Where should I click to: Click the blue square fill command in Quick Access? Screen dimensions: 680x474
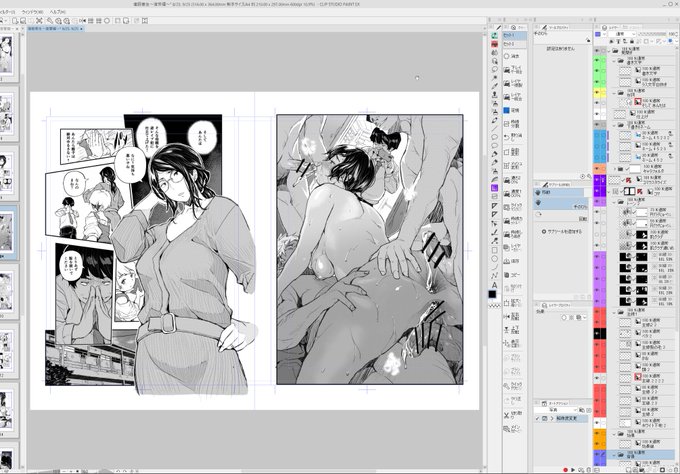[x=506, y=111]
